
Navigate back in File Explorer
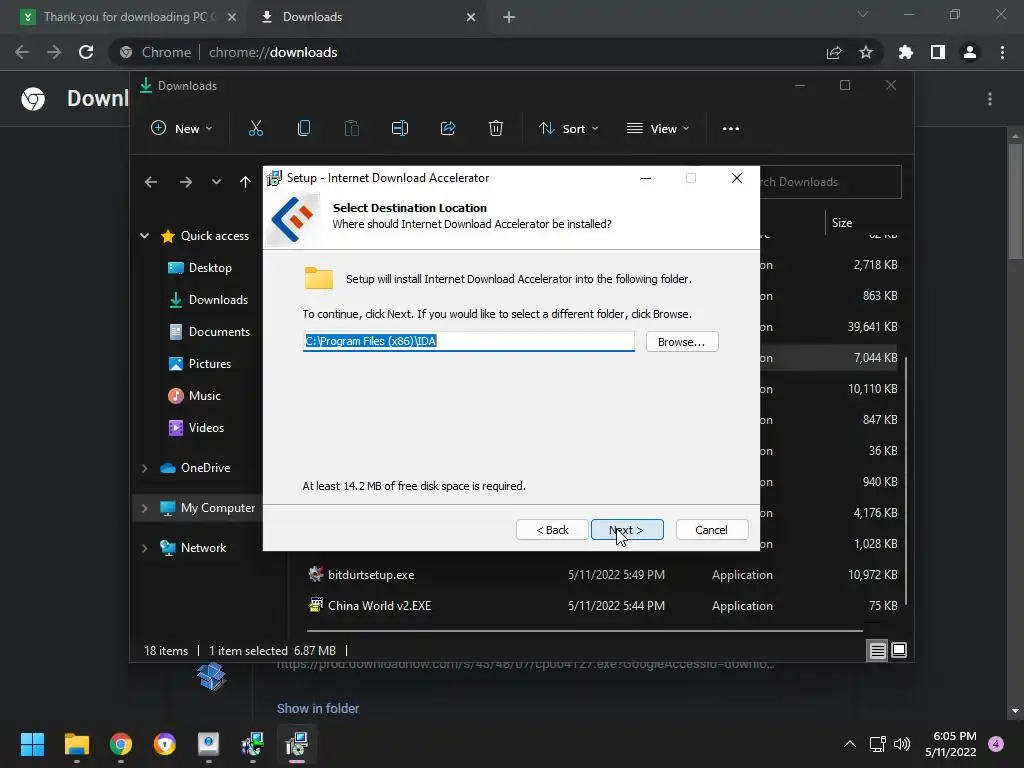coord(151,182)
